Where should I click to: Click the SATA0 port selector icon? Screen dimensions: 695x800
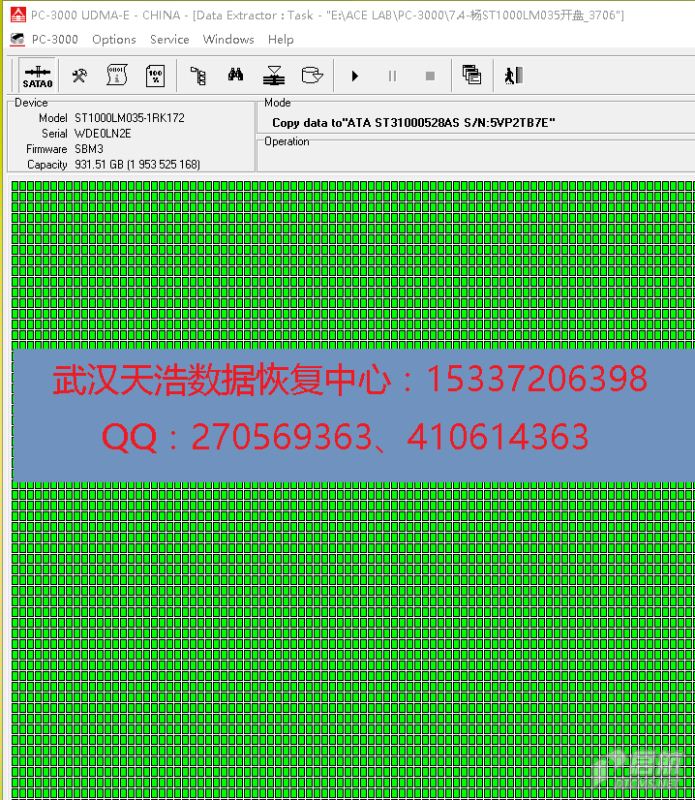(x=37, y=76)
